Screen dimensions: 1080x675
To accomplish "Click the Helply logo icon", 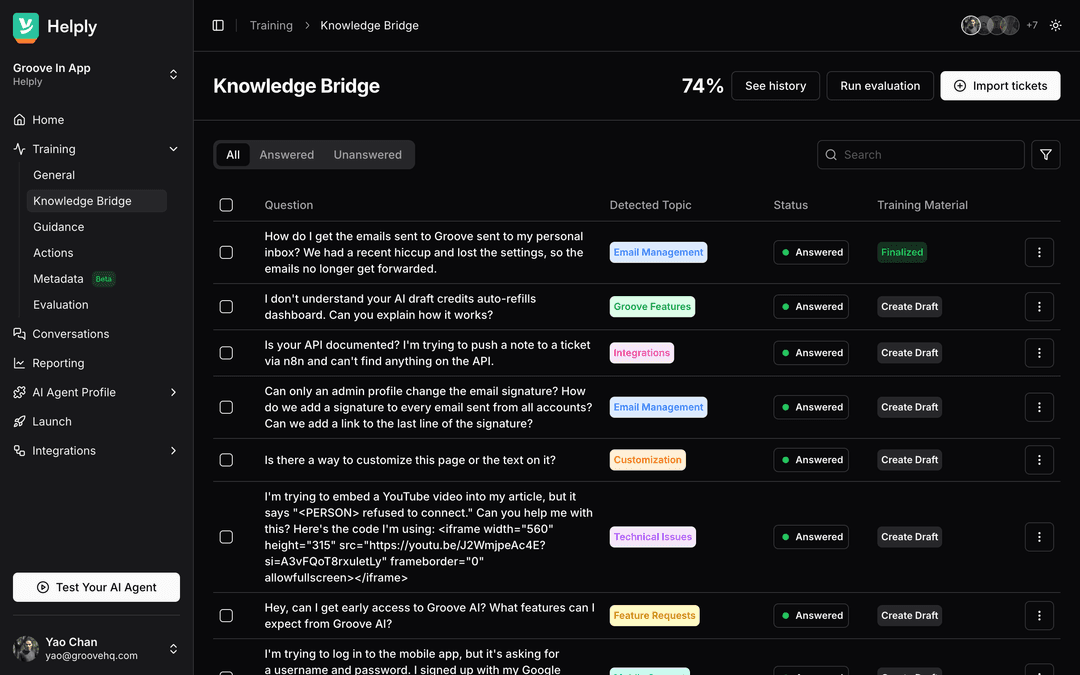I will [x=25, y=28].
